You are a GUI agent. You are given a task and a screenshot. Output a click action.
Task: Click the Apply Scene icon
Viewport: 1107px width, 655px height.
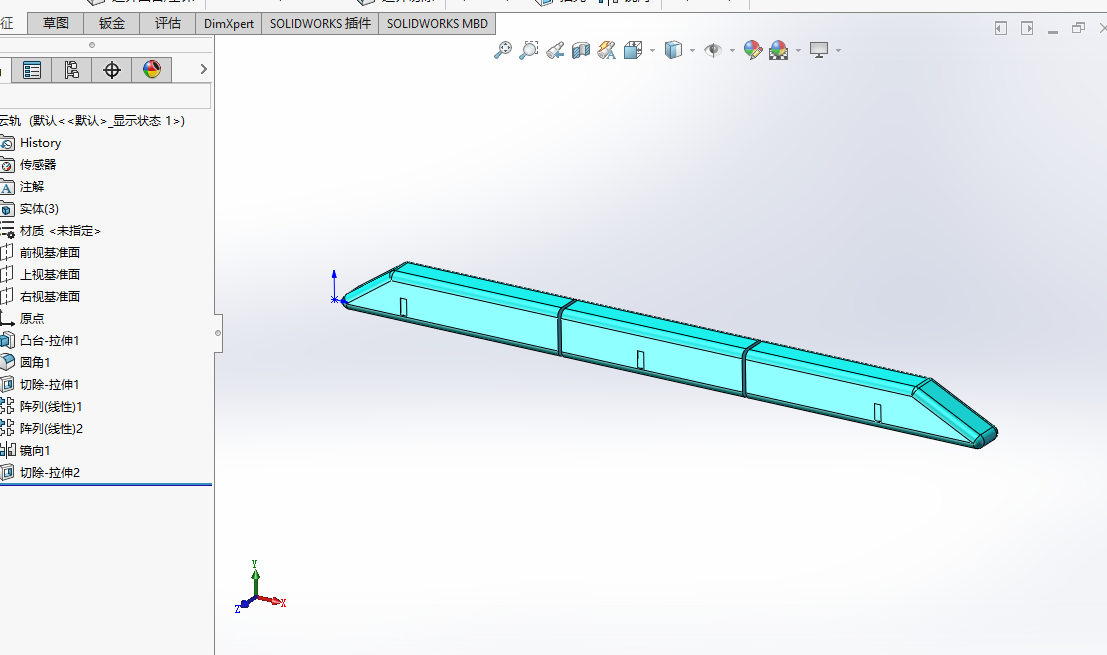pos(779,50)
